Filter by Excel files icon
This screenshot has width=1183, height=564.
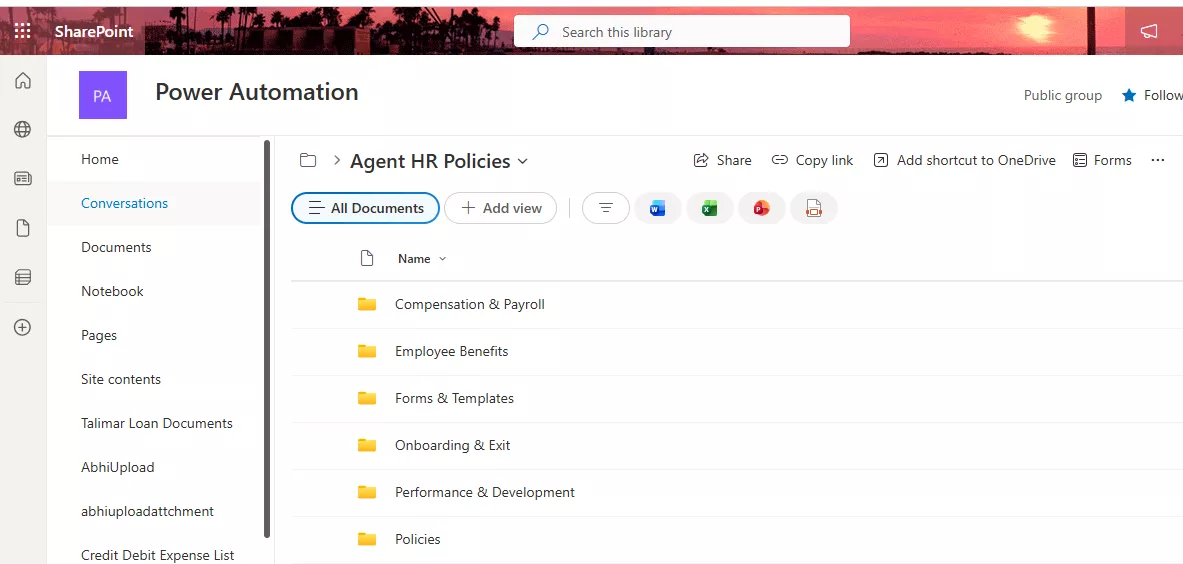(710, 208)
